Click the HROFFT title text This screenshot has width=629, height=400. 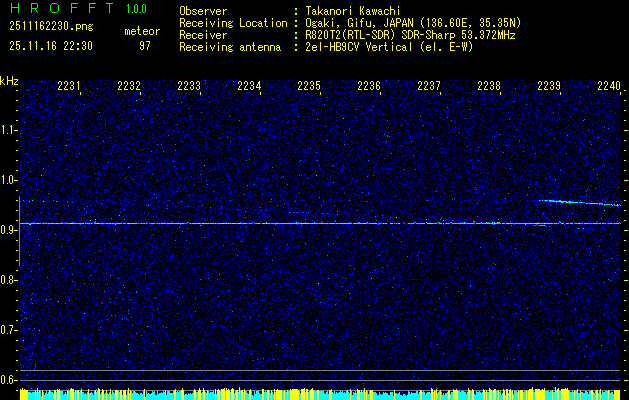pyautogui.click(x=62, y=8)
